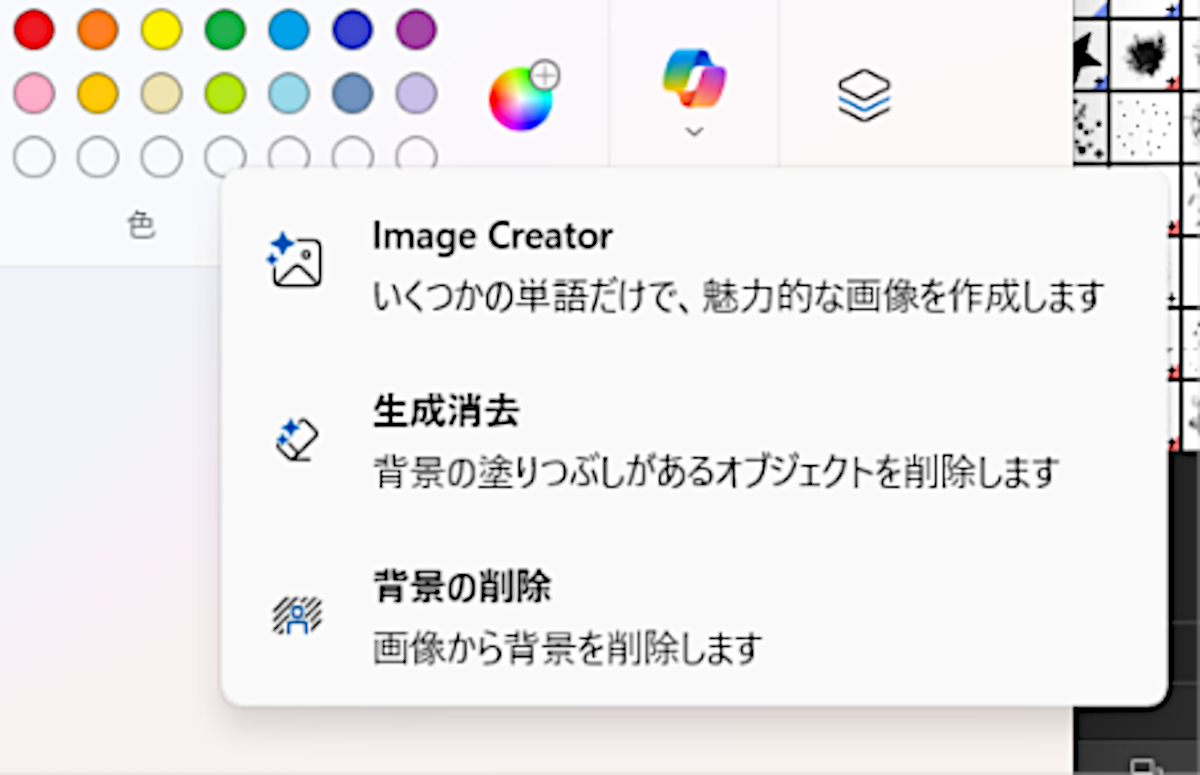
Task: Open the Edit Colors color wheel
Action: (x=522, y=96)
